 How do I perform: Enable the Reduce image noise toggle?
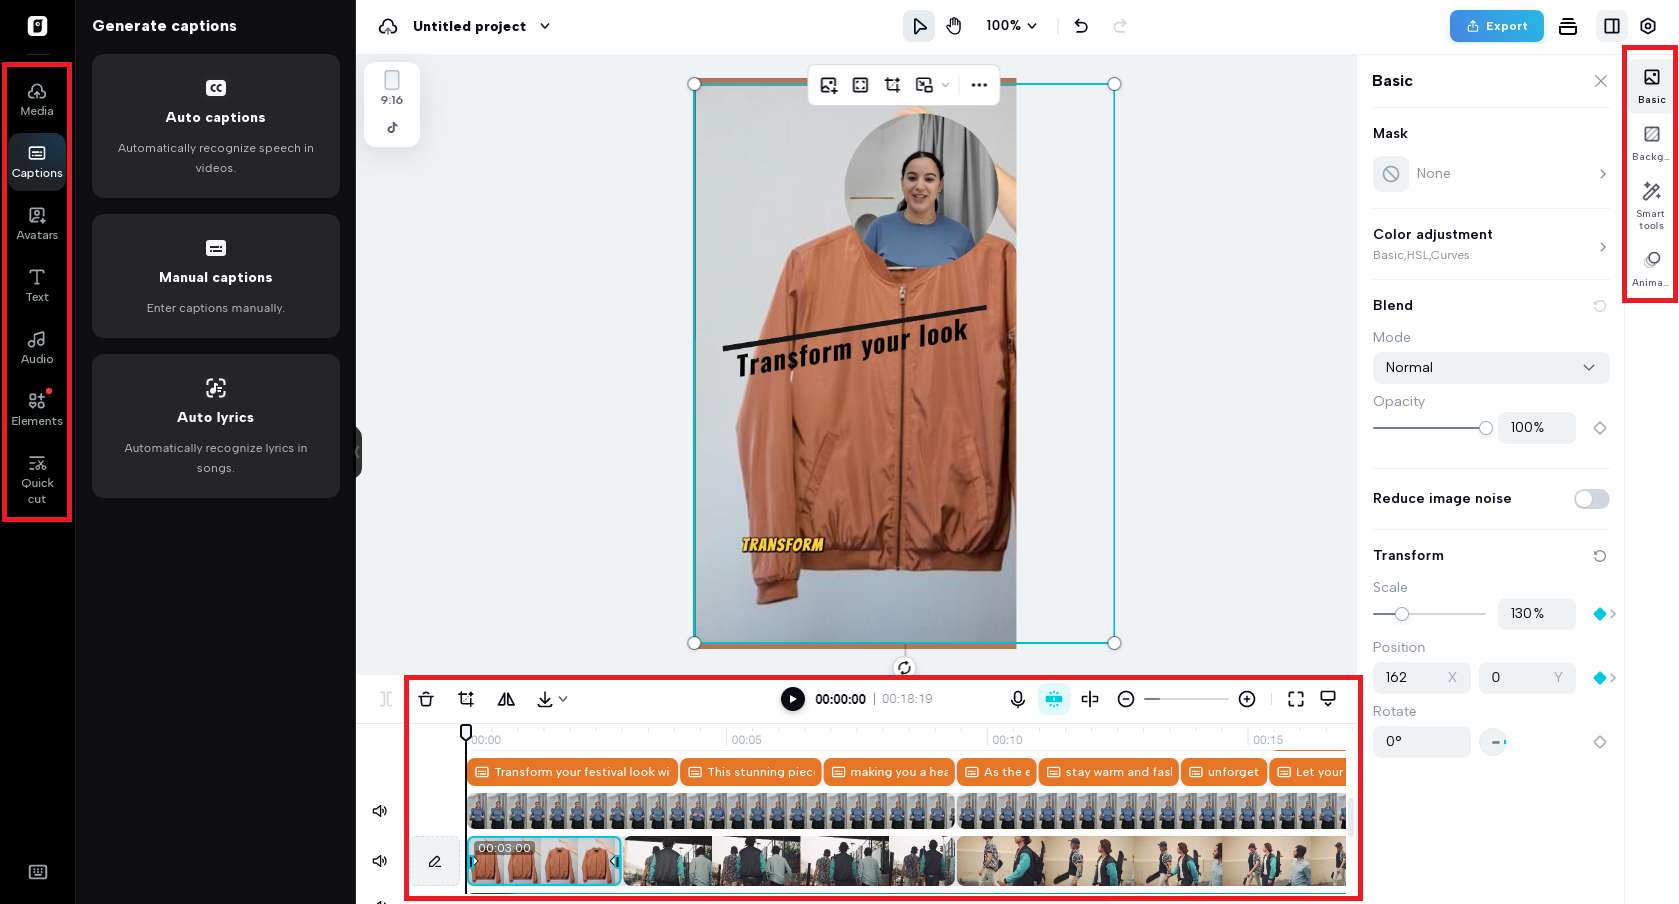click(1590, 499)
